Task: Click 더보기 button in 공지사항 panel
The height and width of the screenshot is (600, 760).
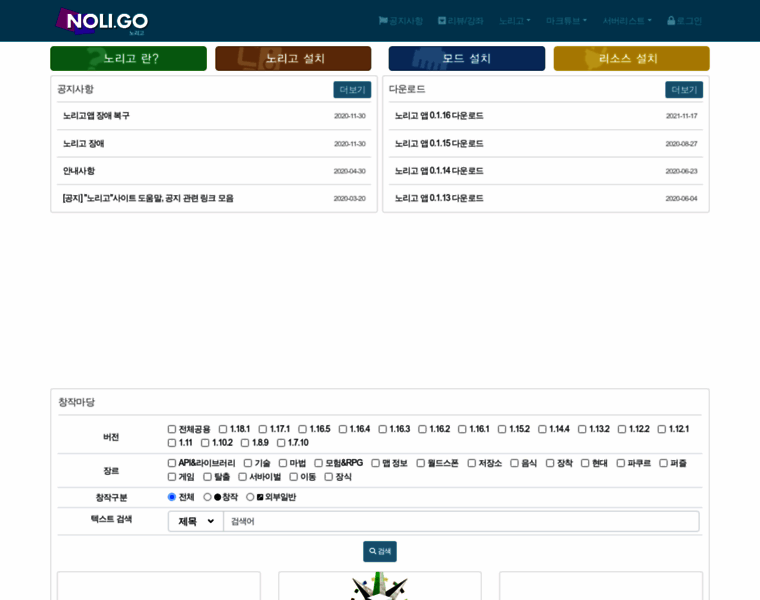Action: coord(352,90)
